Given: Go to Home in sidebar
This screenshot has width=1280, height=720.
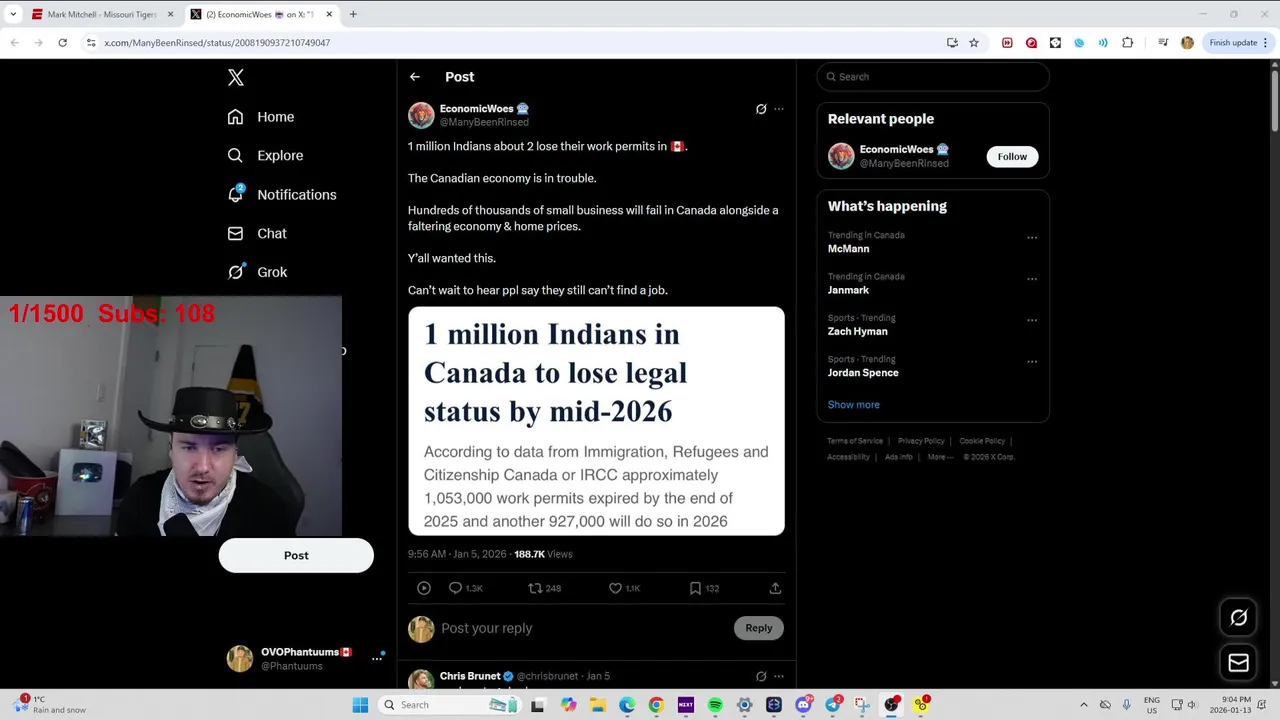Looking at the screenshot, I should (x=260, y=117).
